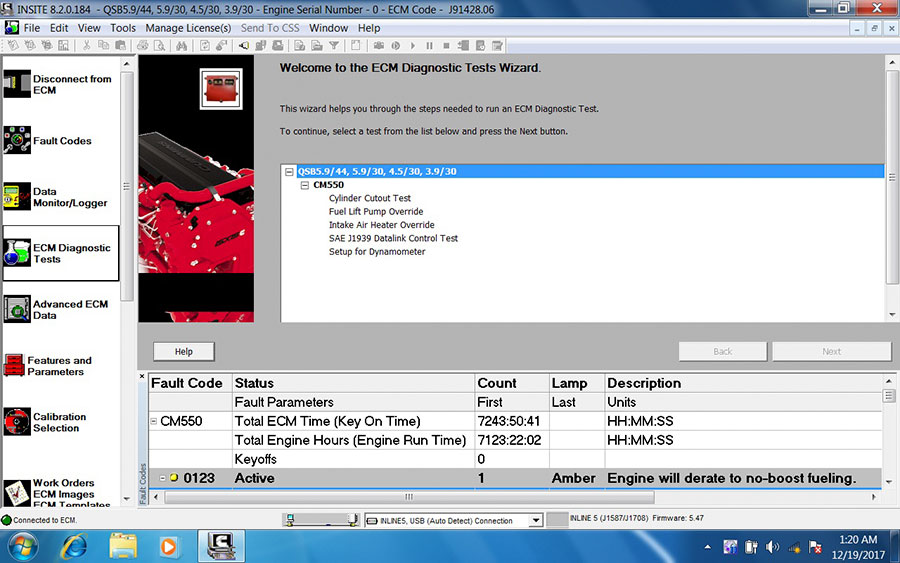This screenshot has width=900, height=563.
Task: Open the Manage License(s) menu
Action: (188, 28)
